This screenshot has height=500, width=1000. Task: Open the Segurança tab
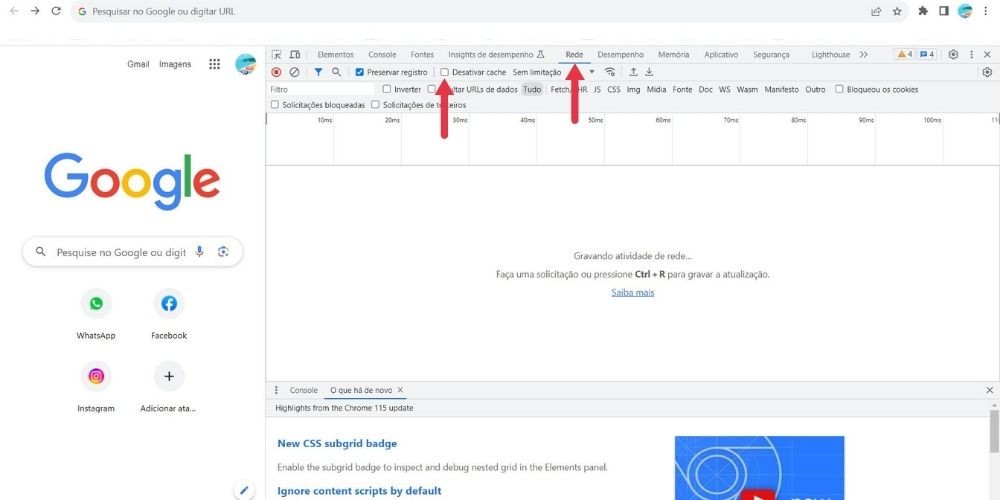click(x=771, y=55)
